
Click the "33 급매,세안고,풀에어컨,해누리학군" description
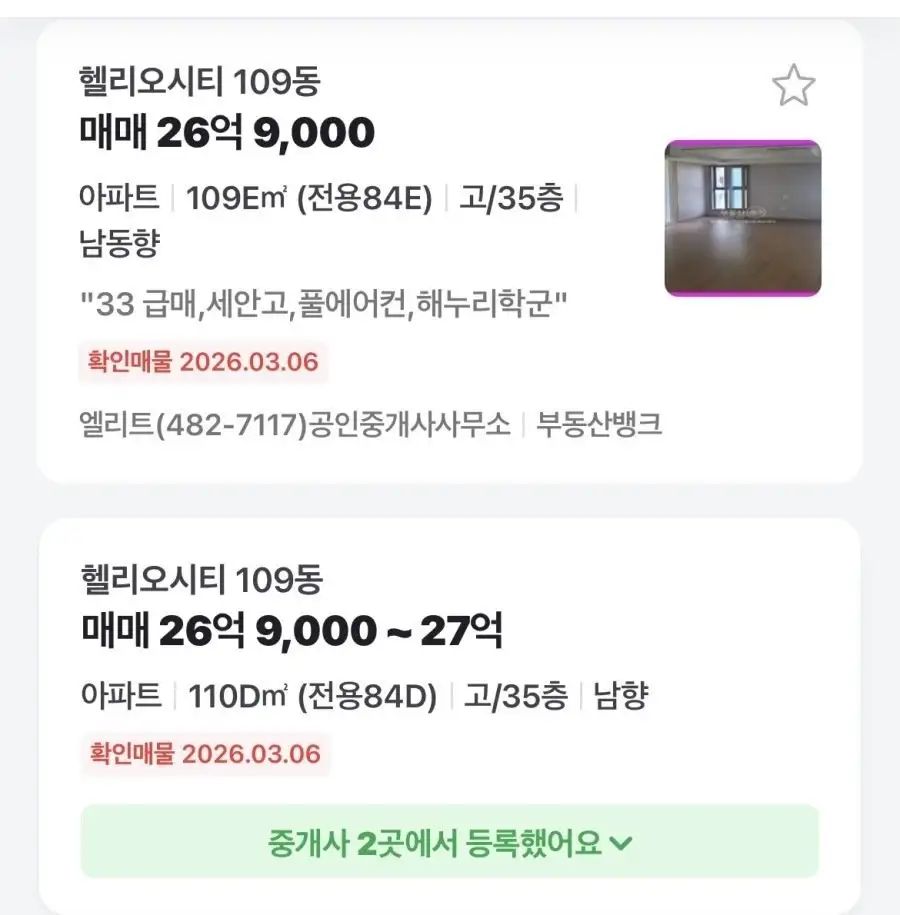pos(324,301)
